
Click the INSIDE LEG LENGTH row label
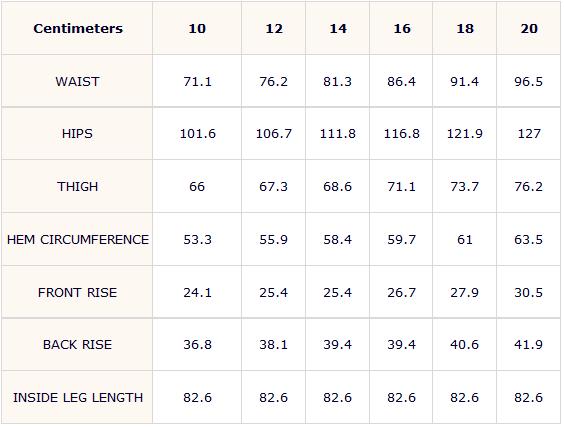pyautogui.click(x=78, y=398)
